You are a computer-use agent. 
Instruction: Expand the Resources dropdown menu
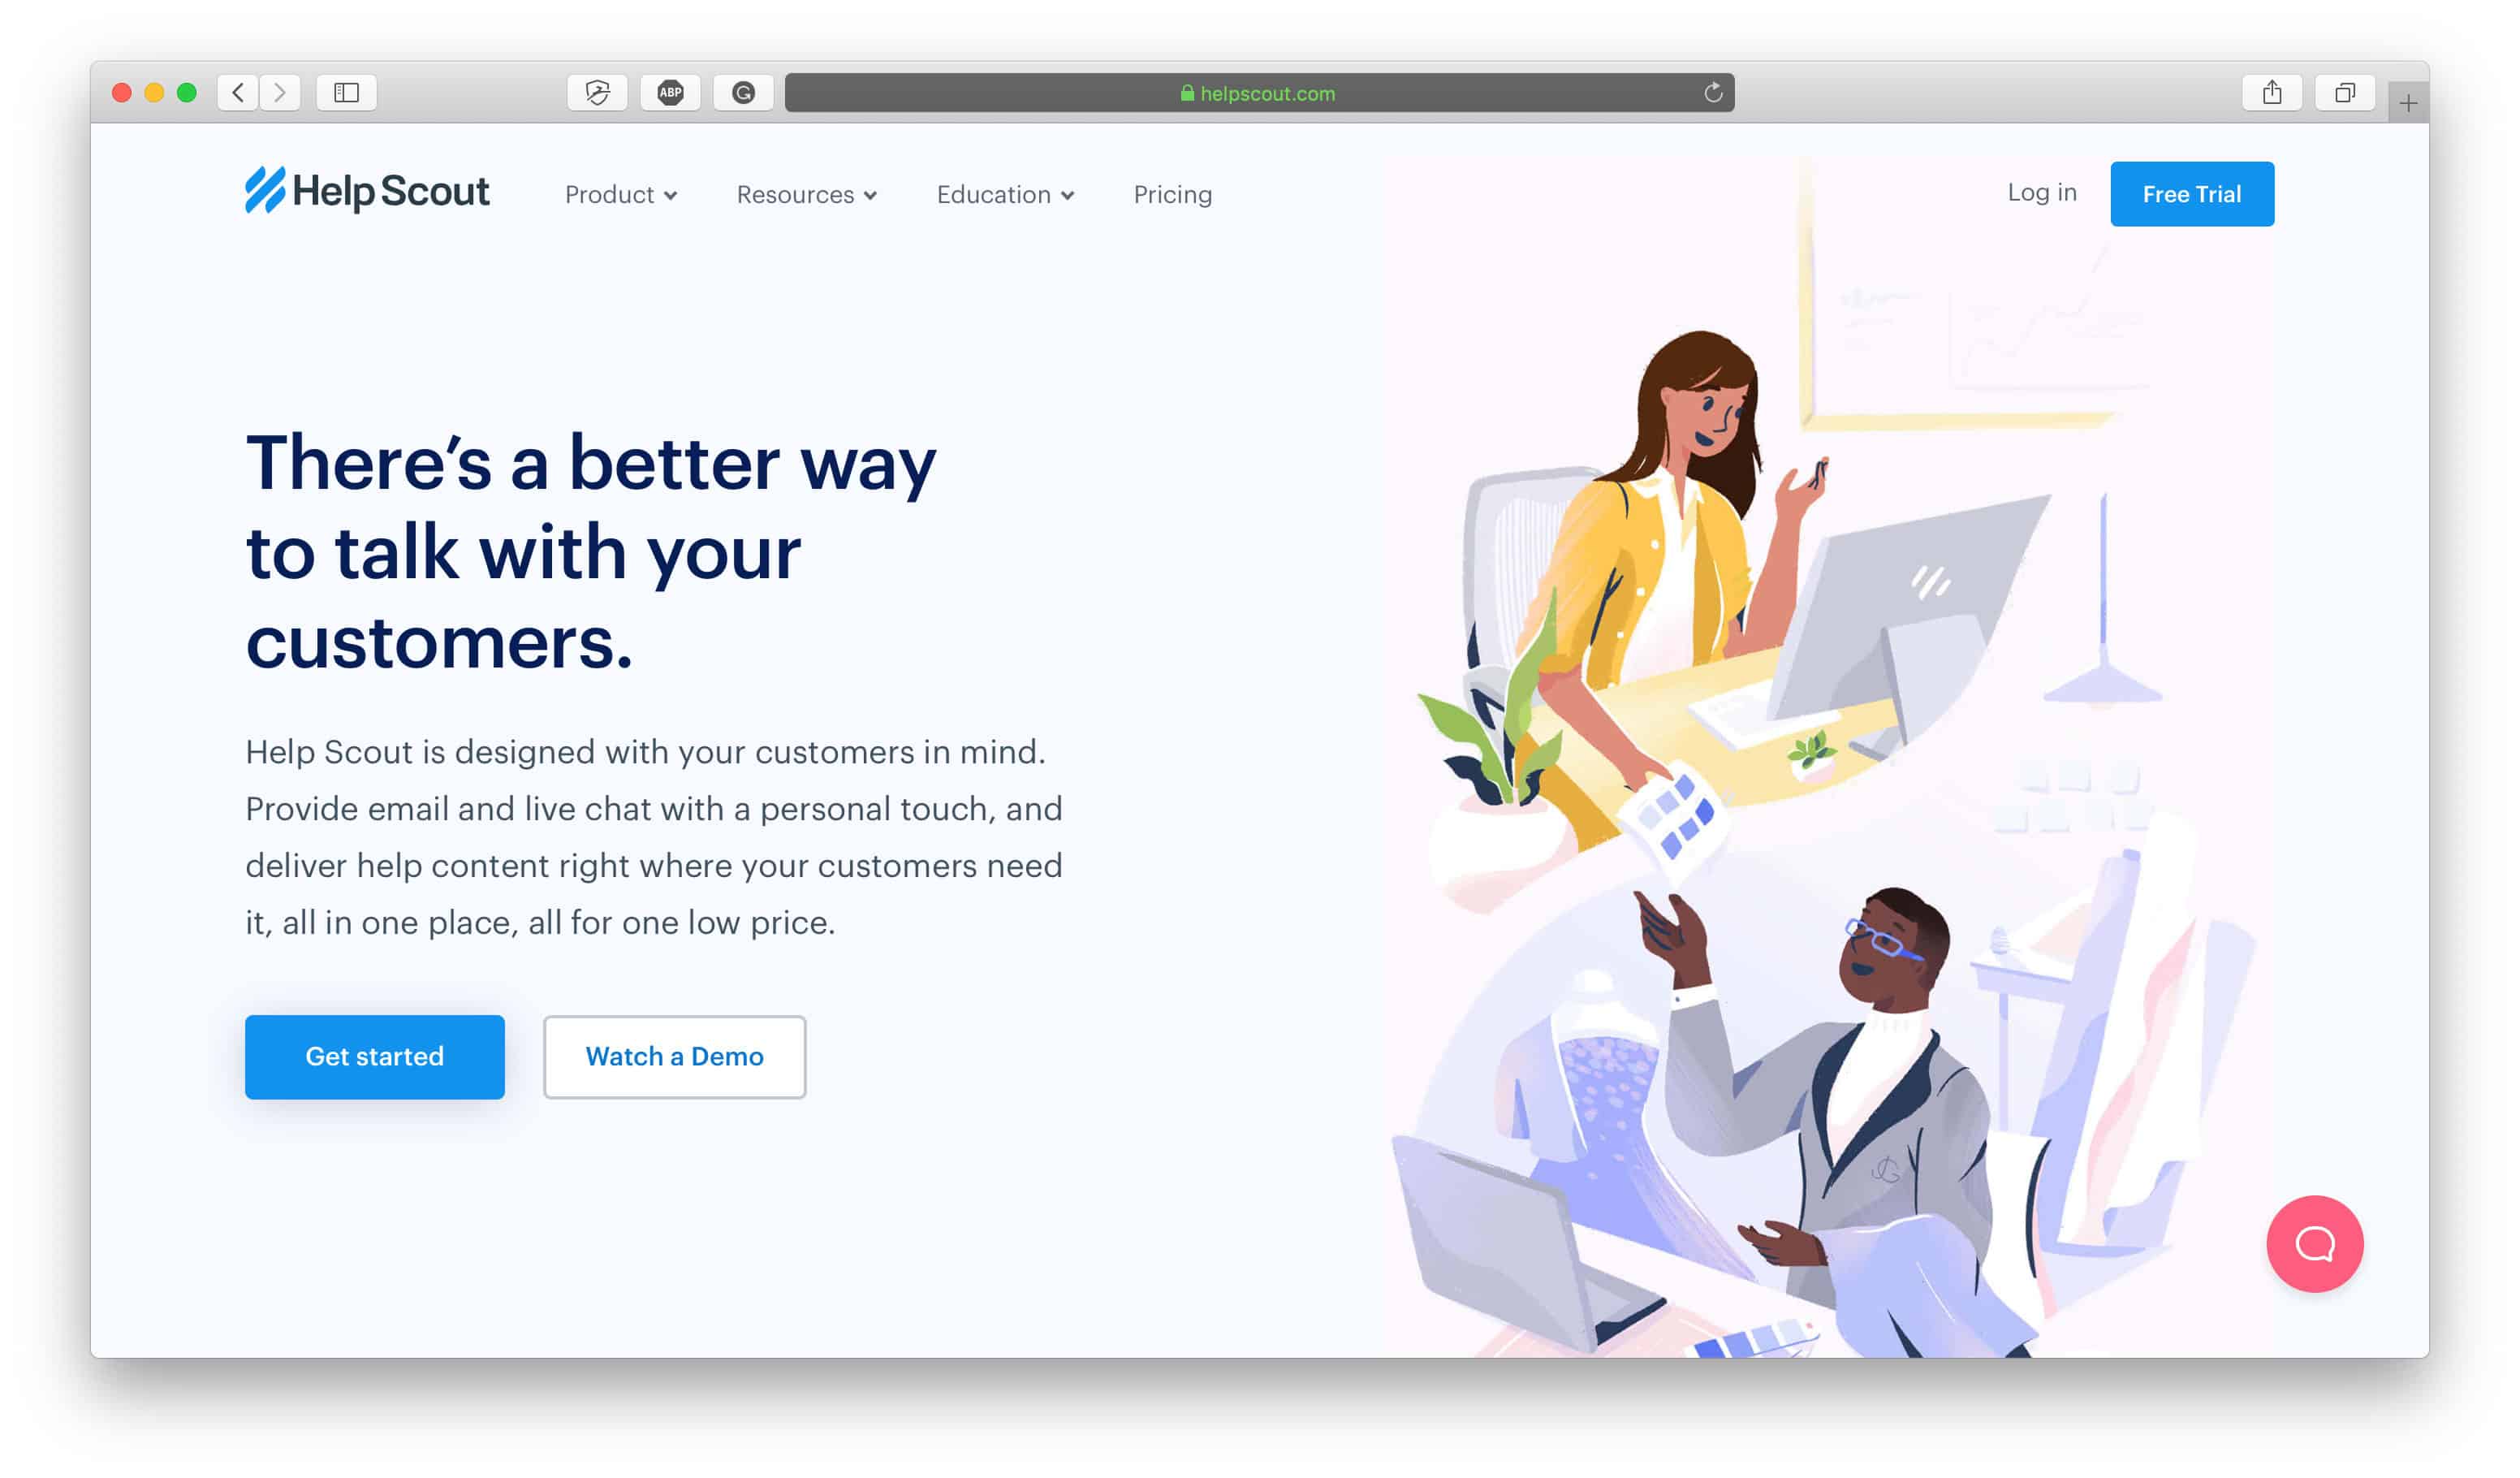pos(805,193)
